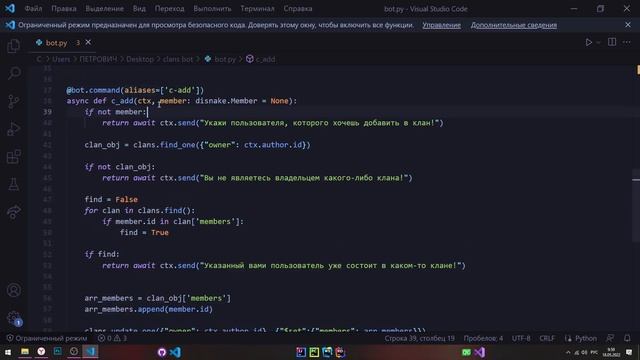This screenshot has width=640, height=360.
Task: Open the errors and warnings status indicator
Action: point(112,338)
